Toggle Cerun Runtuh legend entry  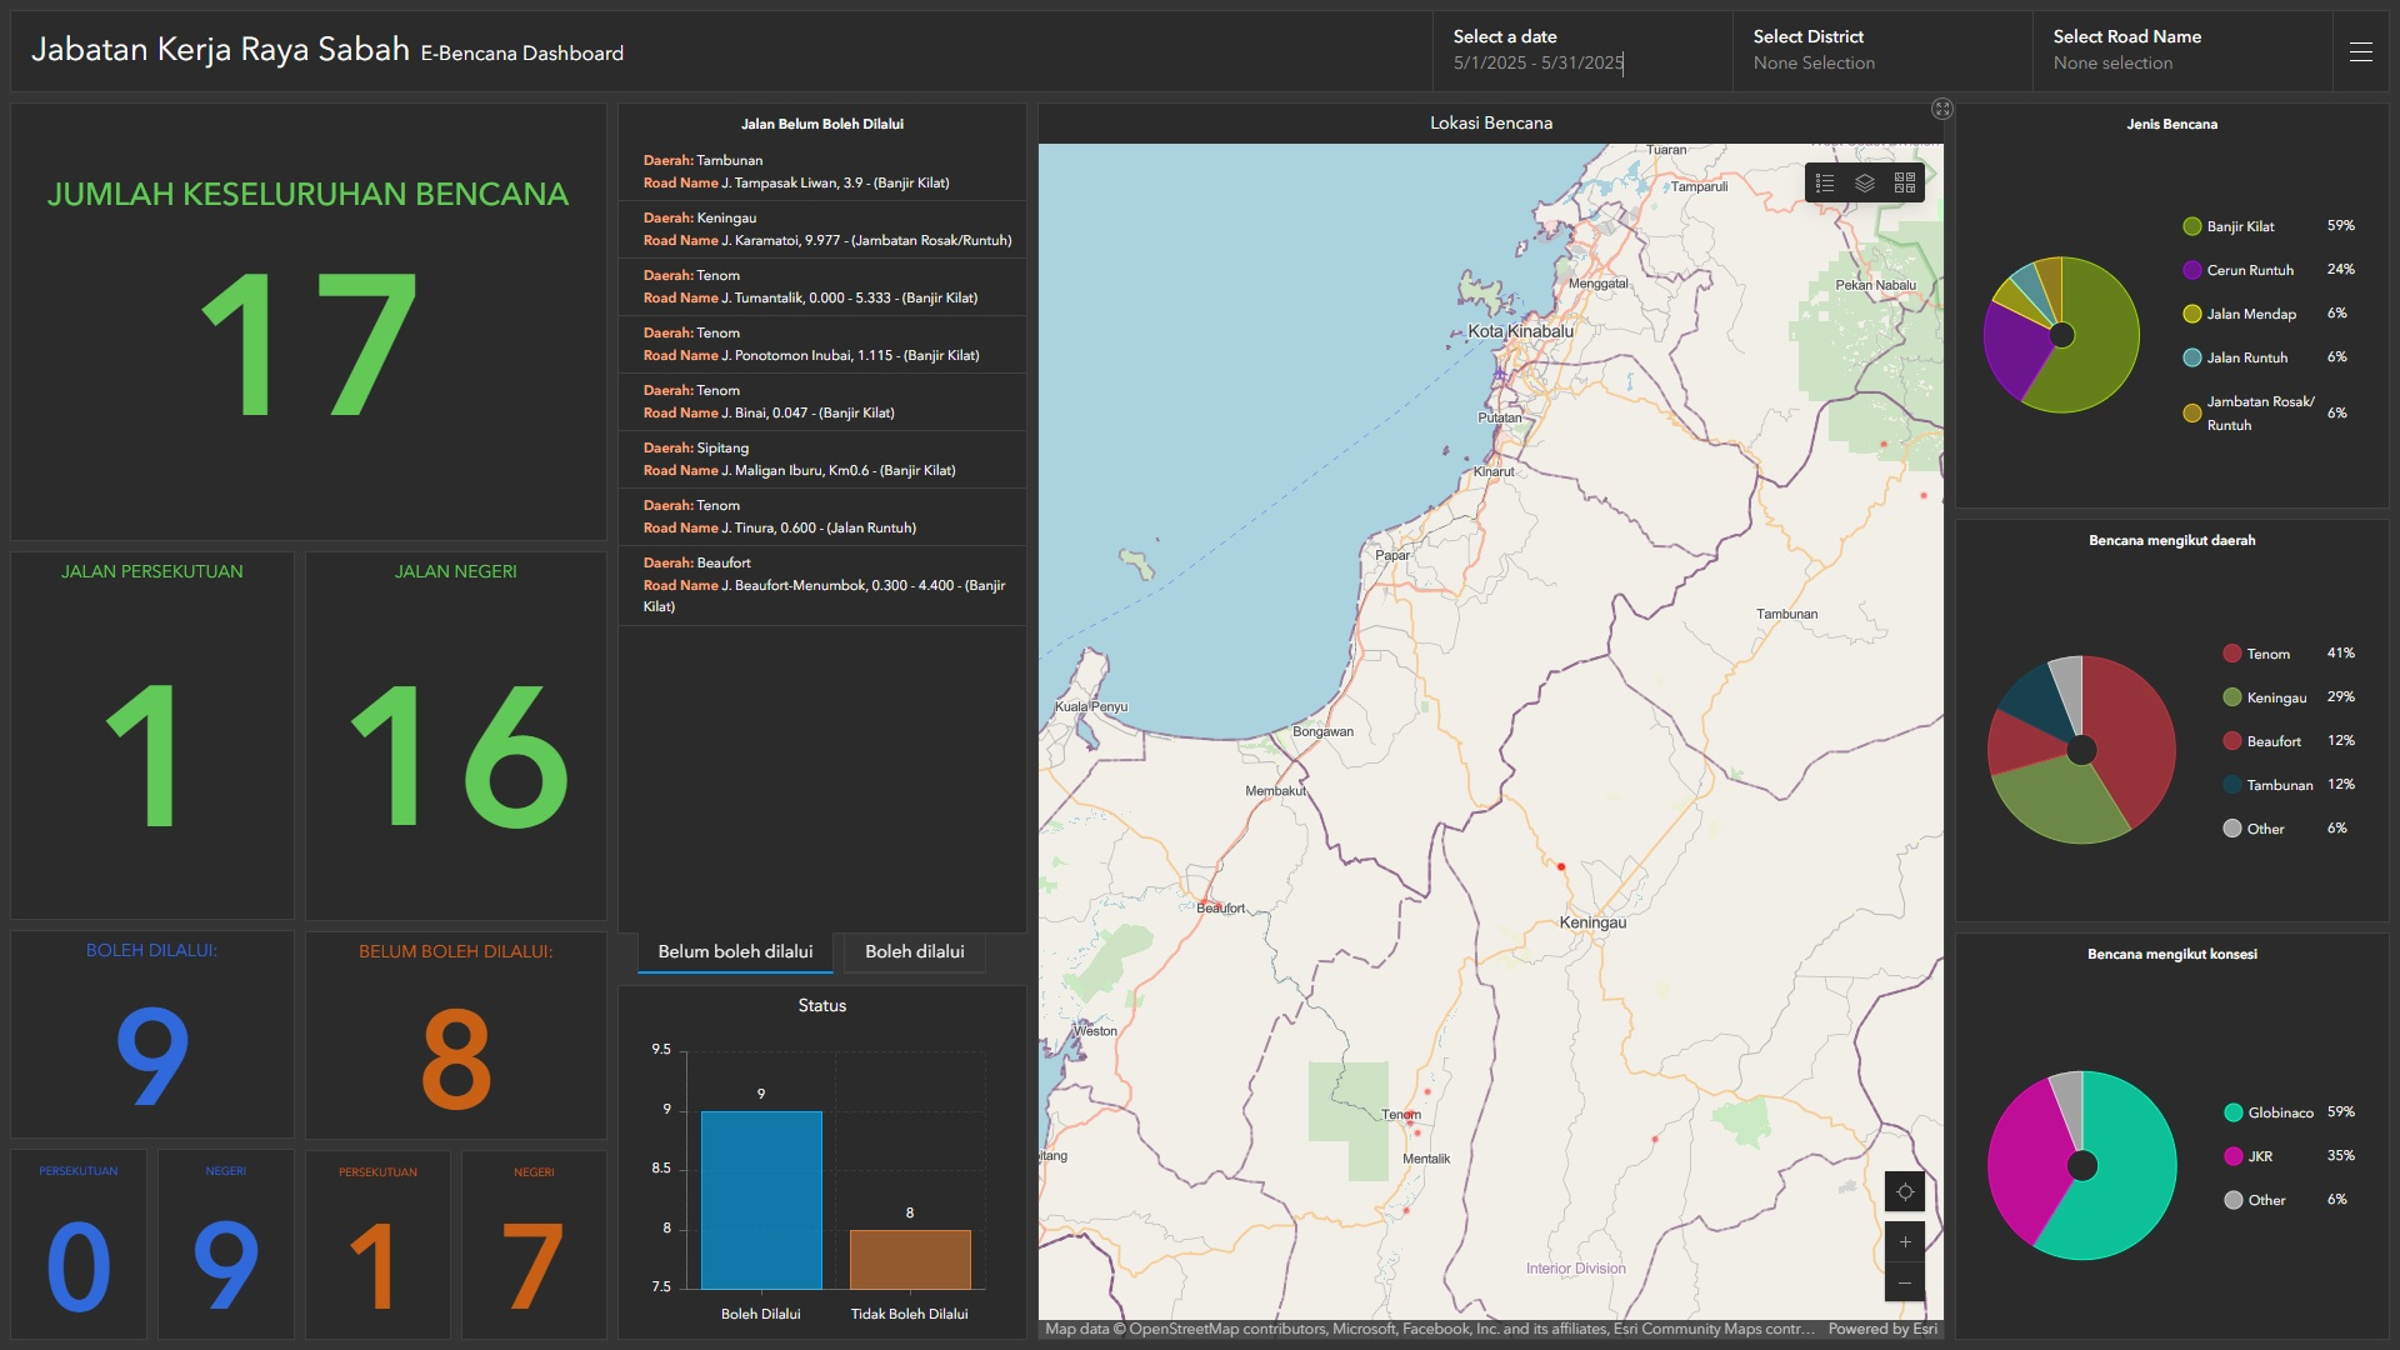tap(2249, 270)
